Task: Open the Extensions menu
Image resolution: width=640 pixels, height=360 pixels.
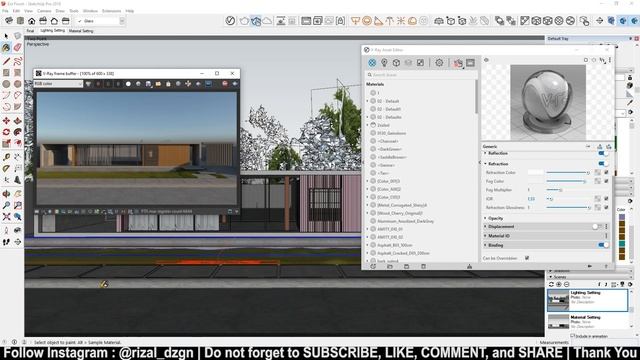Action: [x=111, y=11]
